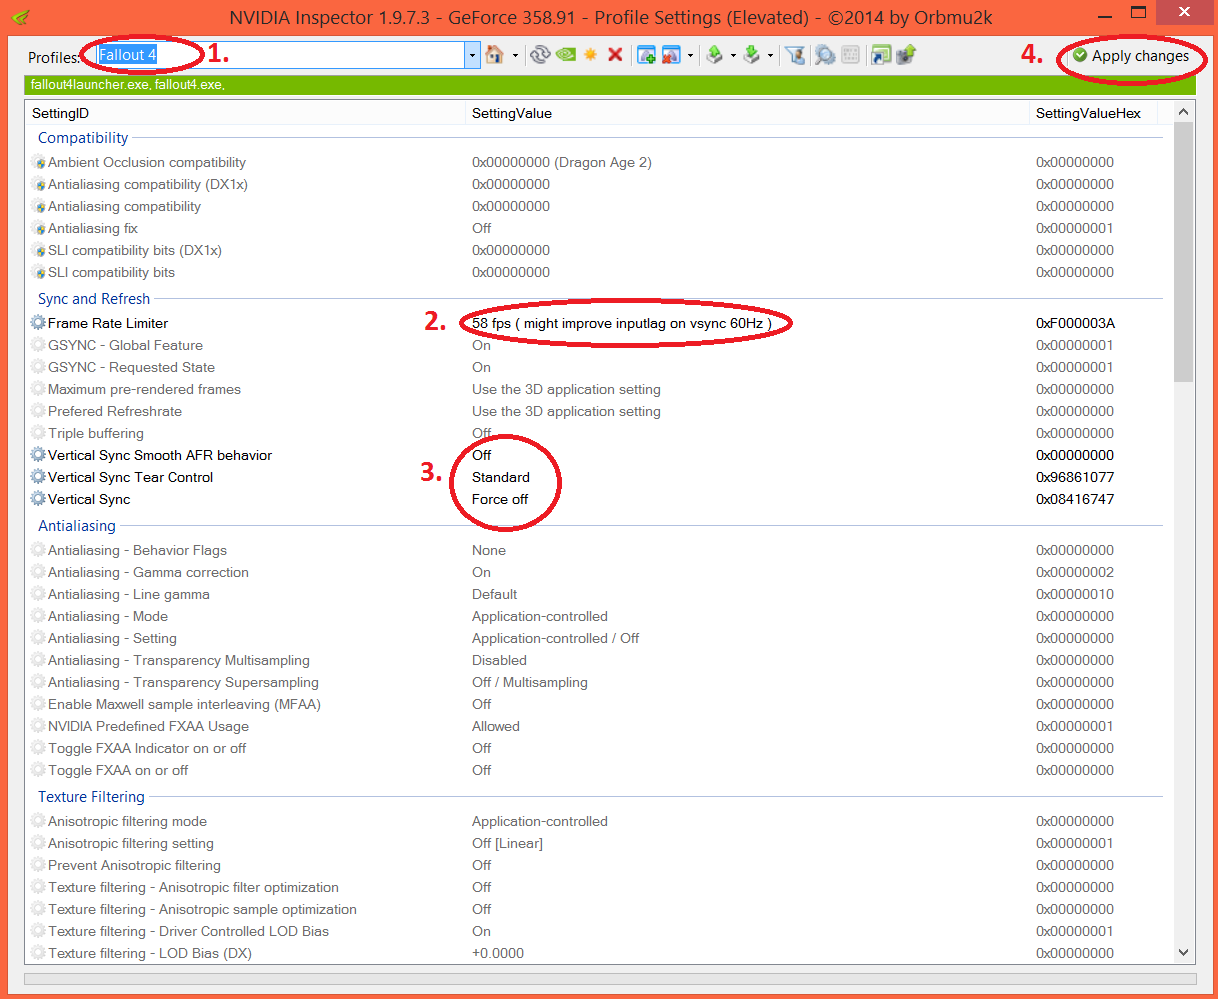The height and width of the screenshot is (999, 1218).
Task: Select the 'Off [Linear]' anisotropic value
Action: point(507,843)
